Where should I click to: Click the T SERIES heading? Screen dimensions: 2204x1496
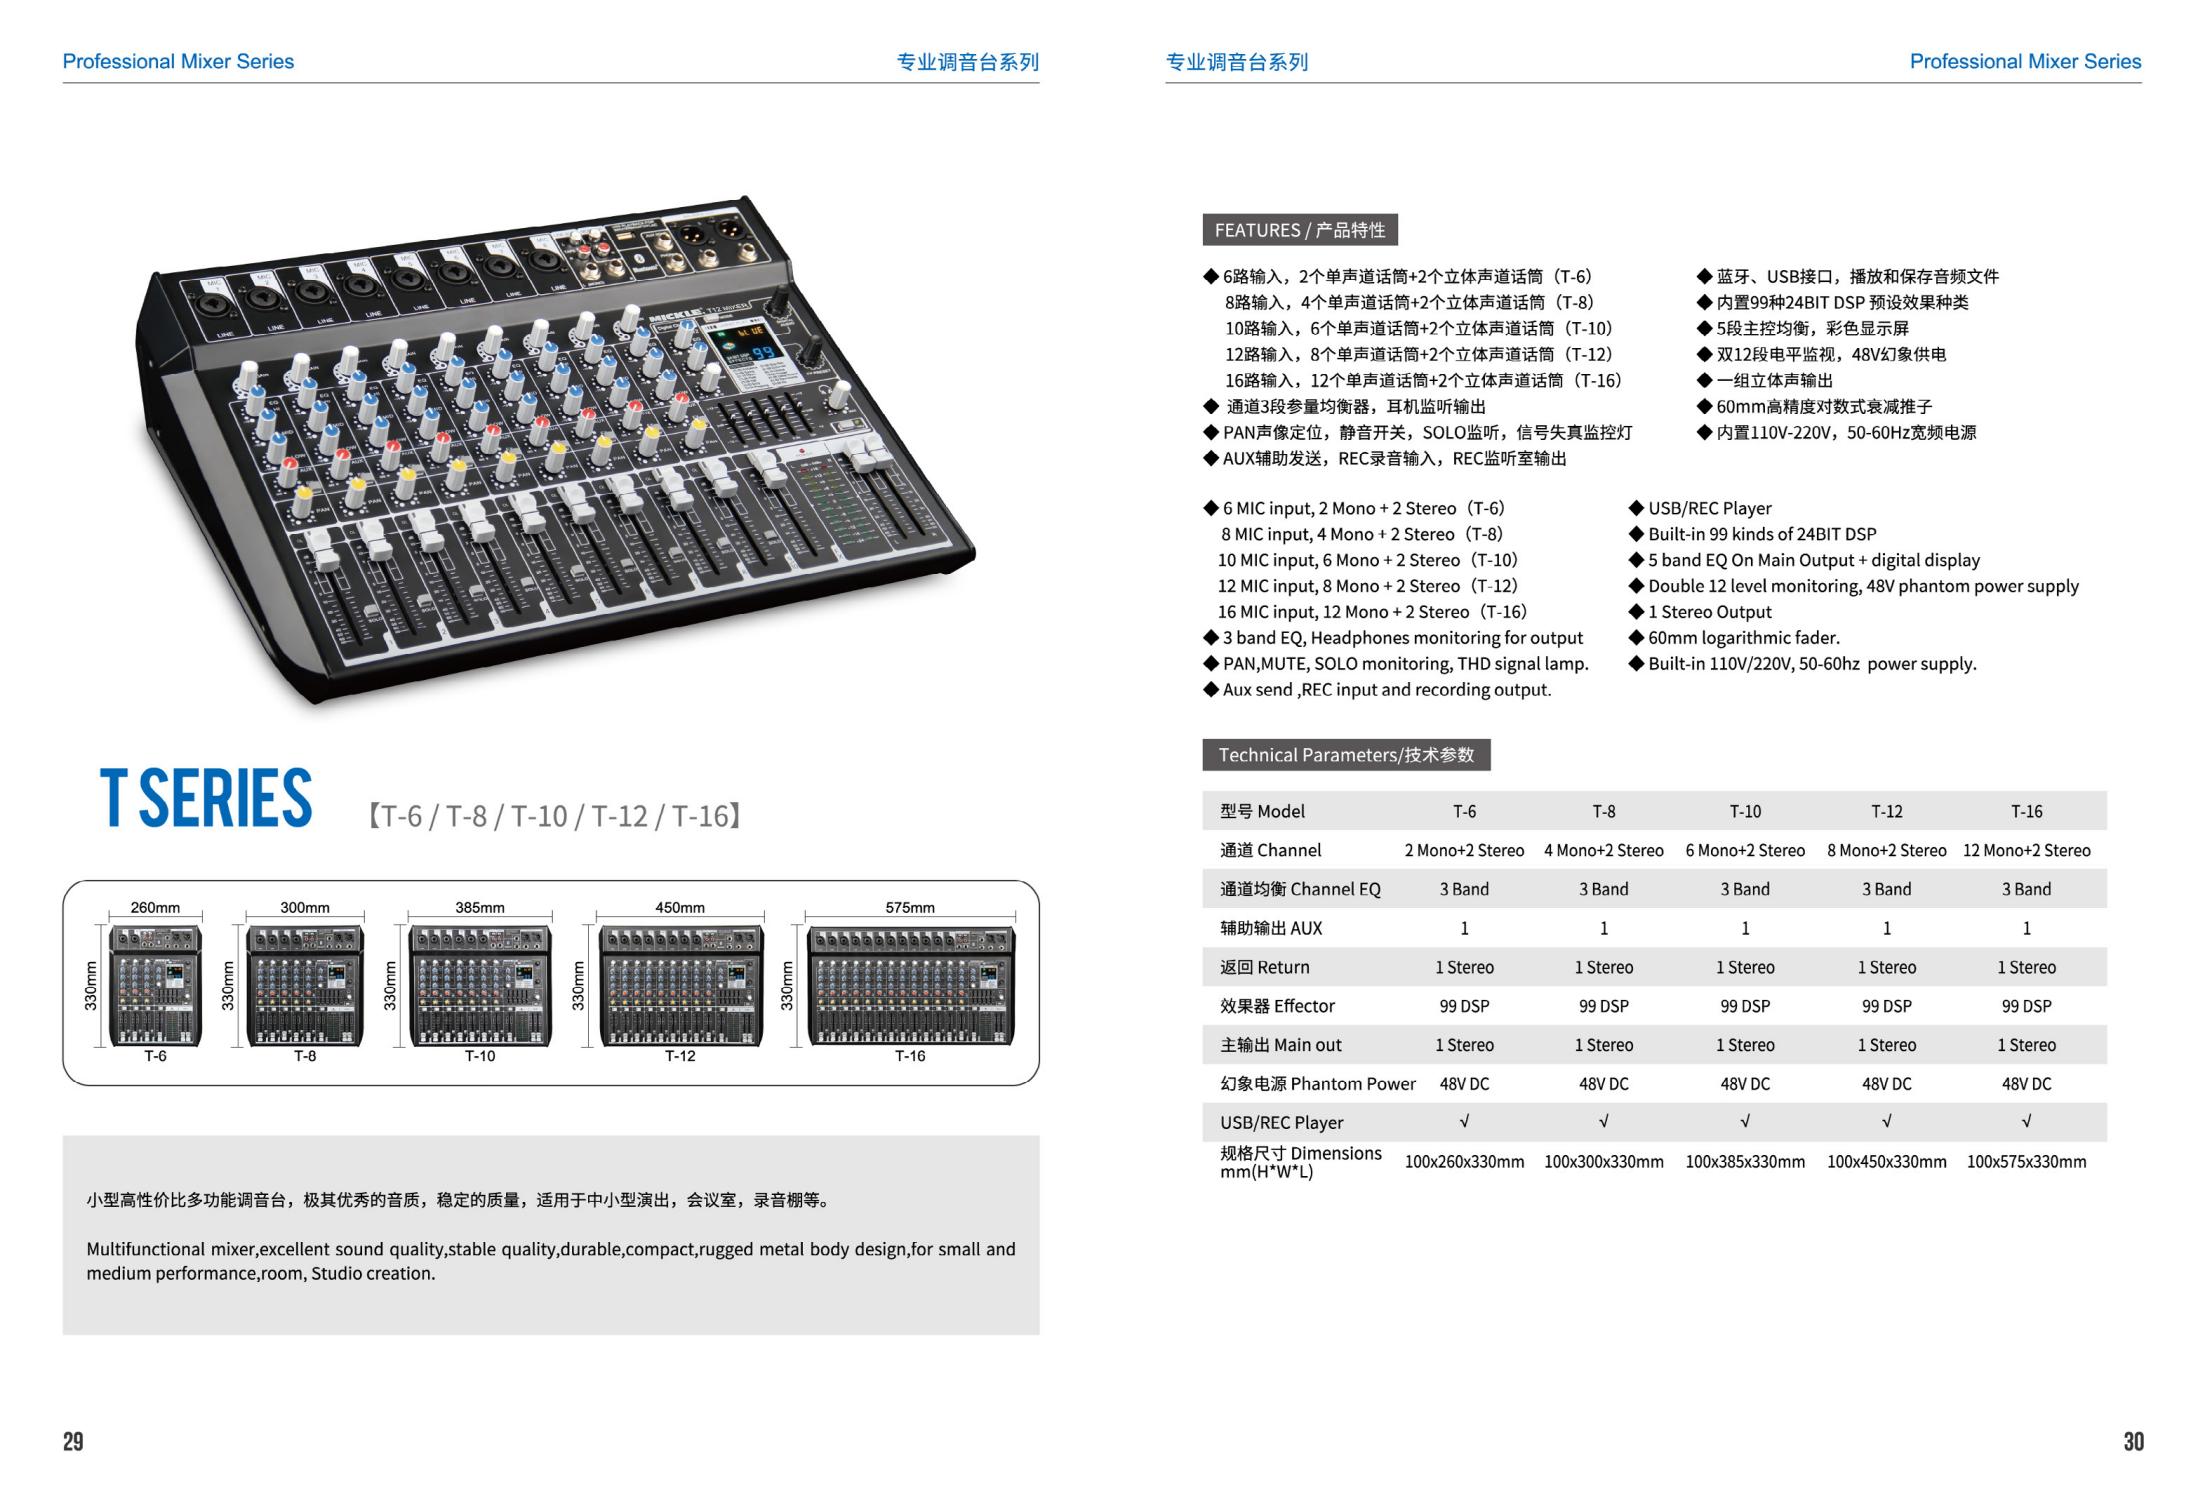click(206, 798)
